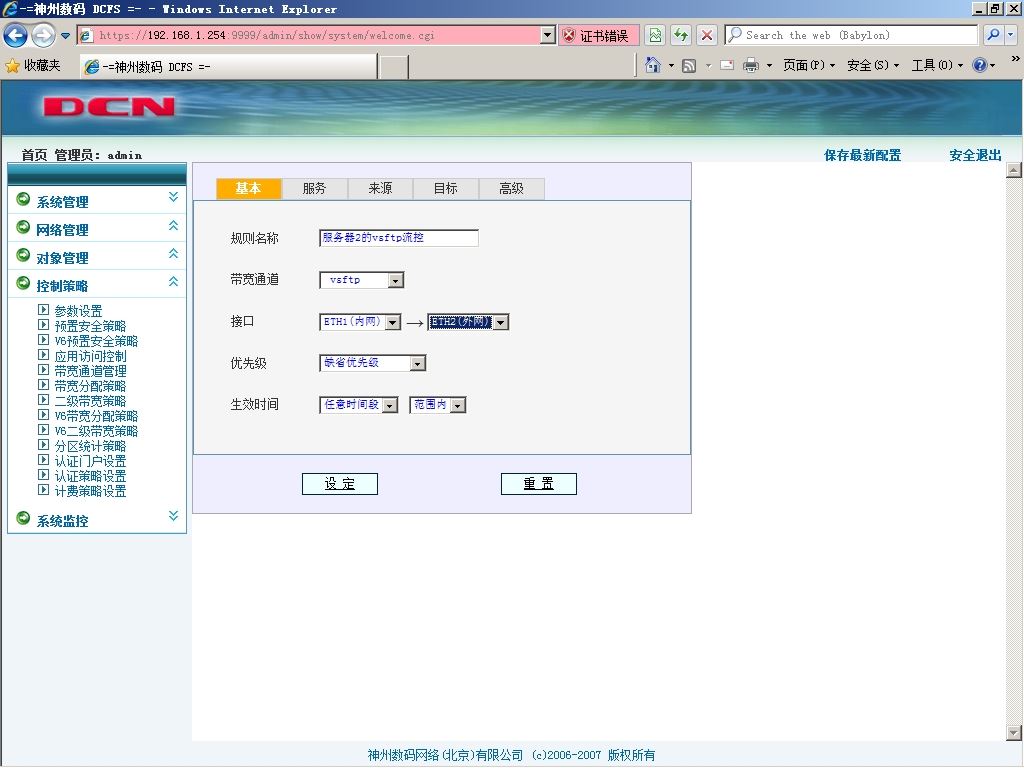Viewport: 1024px width, 768px height.
Task: Switch to the 目标 tab
Action: [x=445, y=189]
